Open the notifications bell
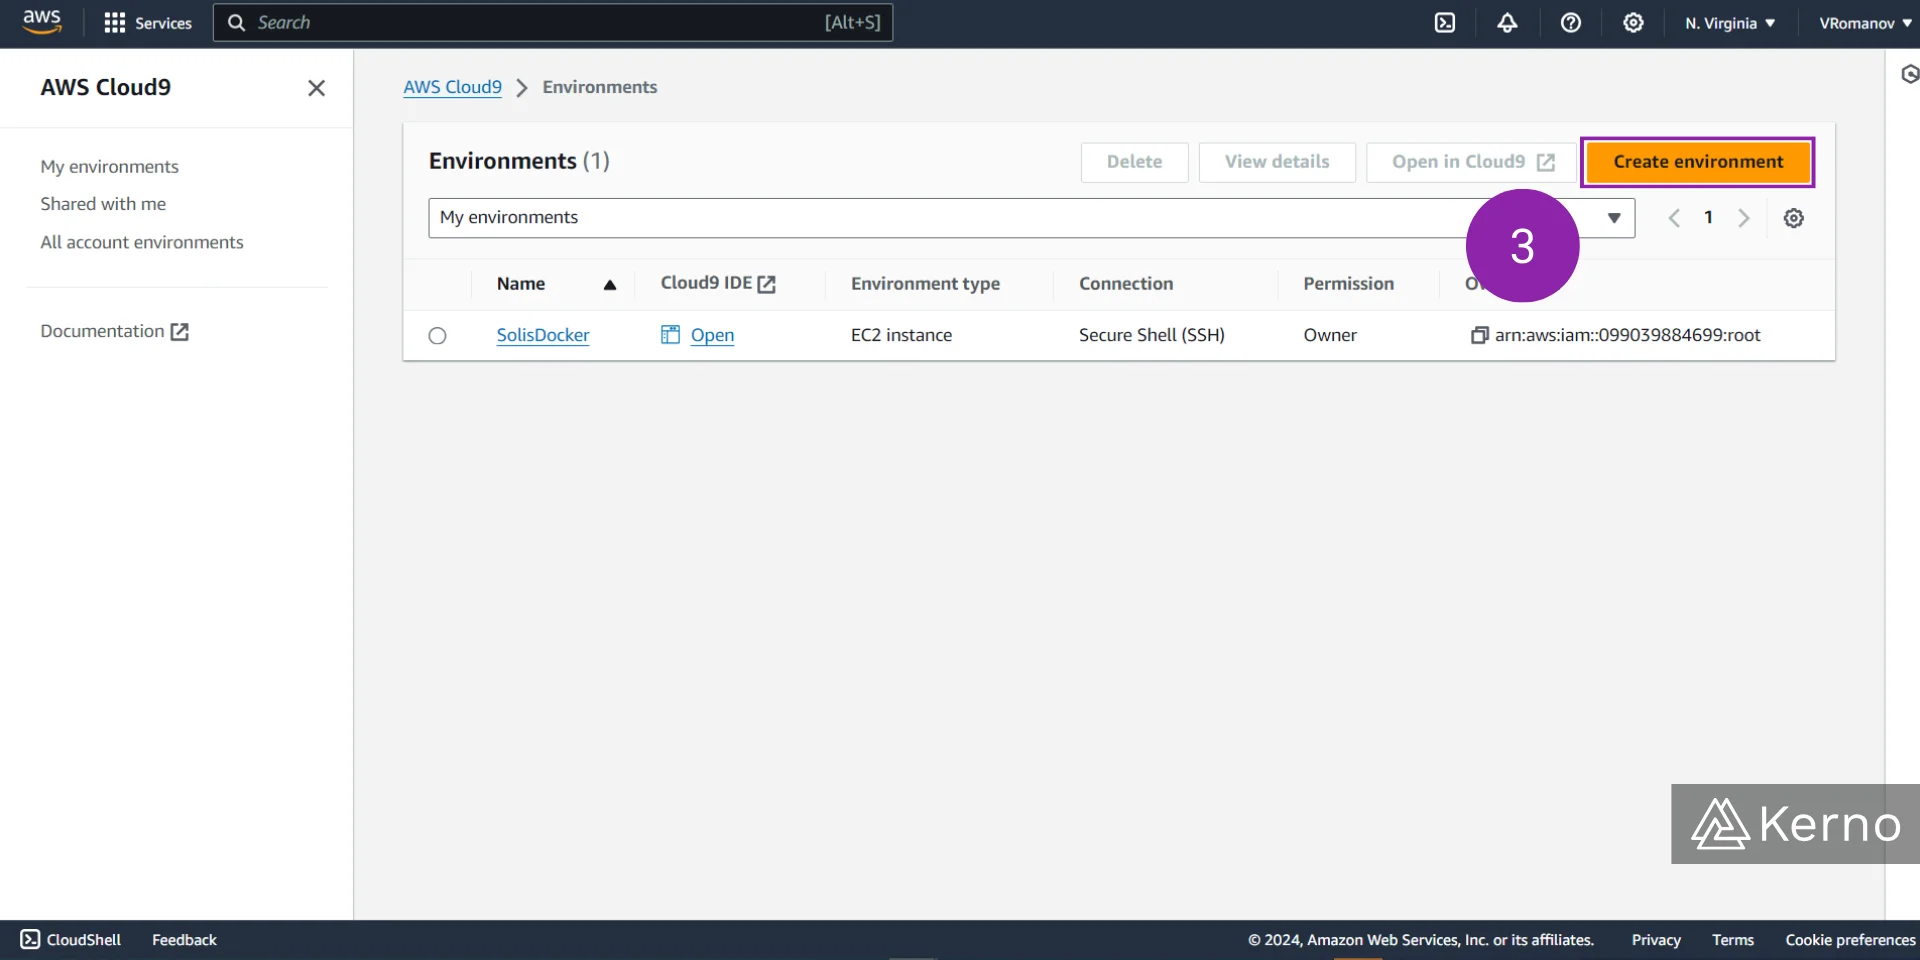 pyautogui.click(x=1507, y=23)
